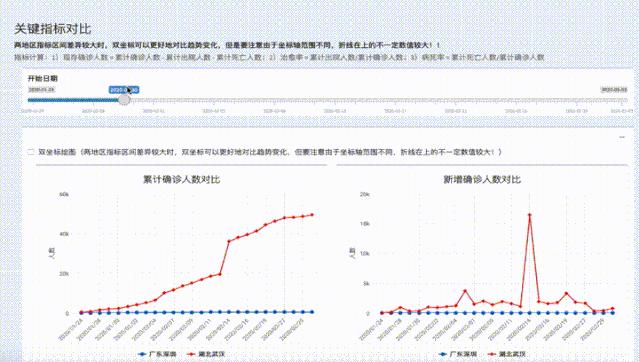Click the slider's minimum date label above the track

(42, 90)
